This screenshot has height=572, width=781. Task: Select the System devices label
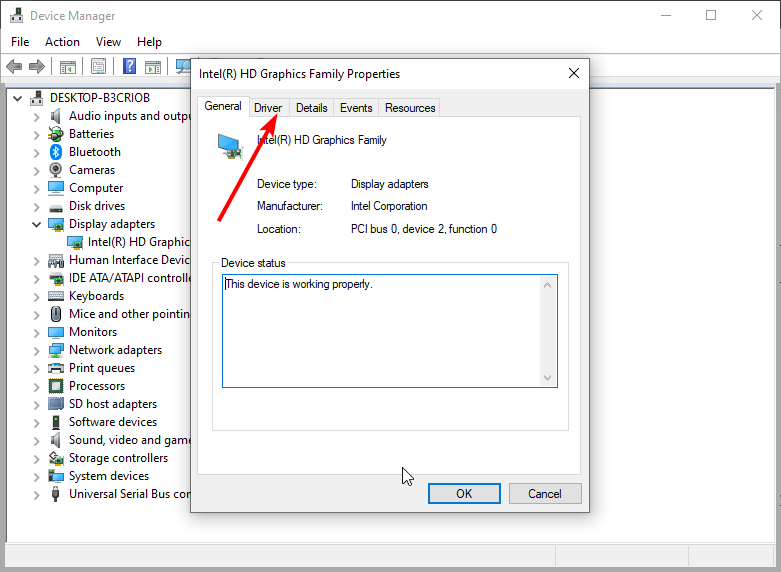109,476
